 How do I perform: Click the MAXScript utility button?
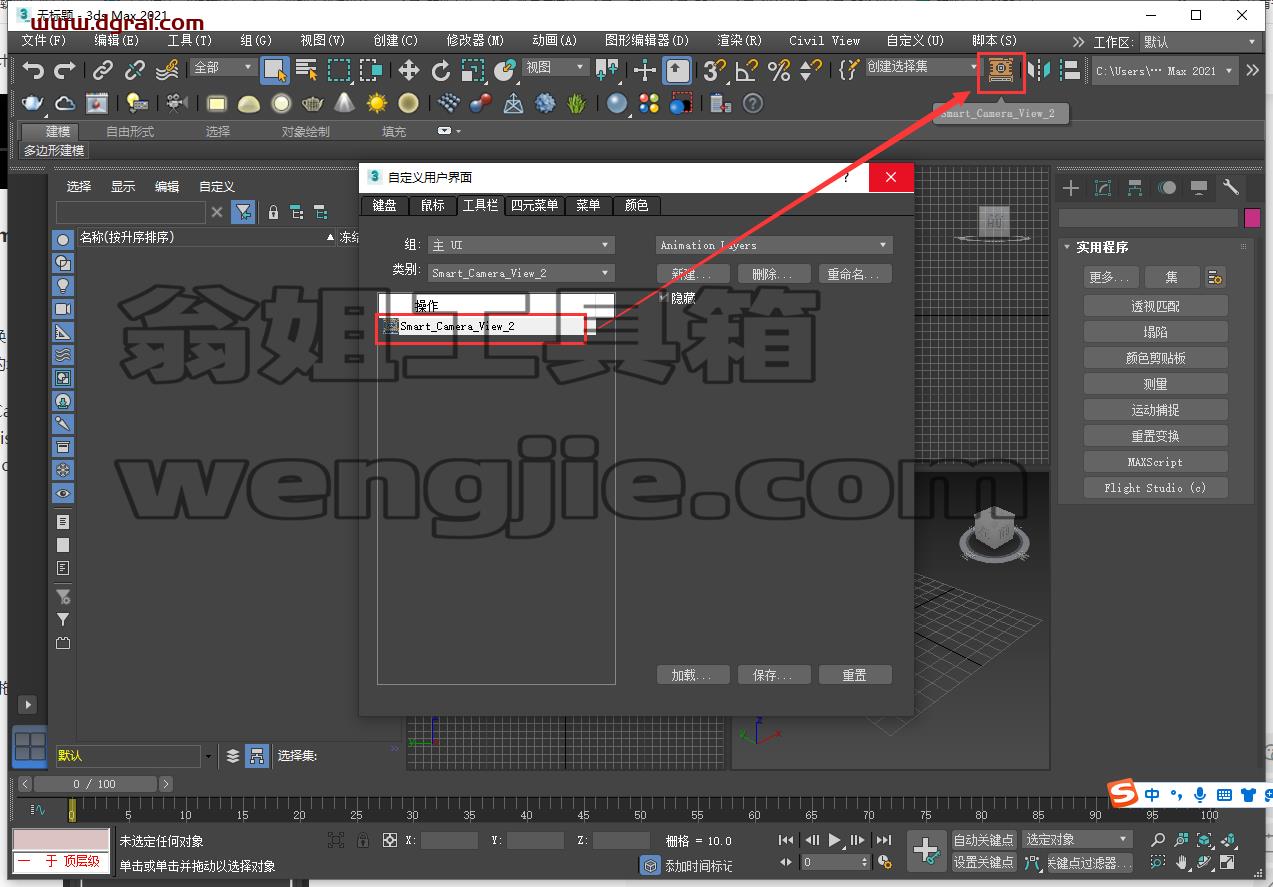1155,462
